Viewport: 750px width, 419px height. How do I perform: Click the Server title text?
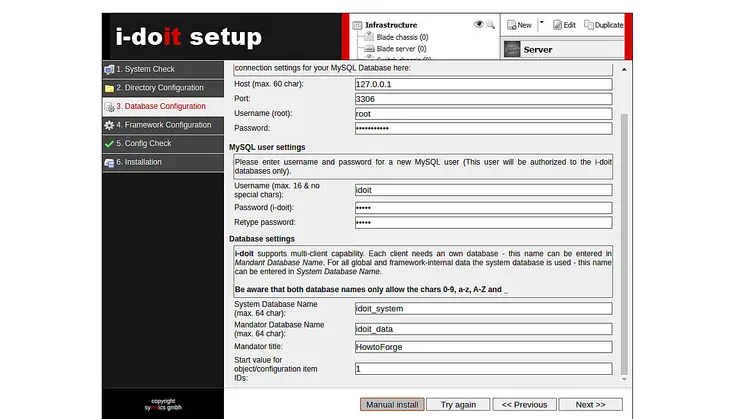tap(538, 50)
